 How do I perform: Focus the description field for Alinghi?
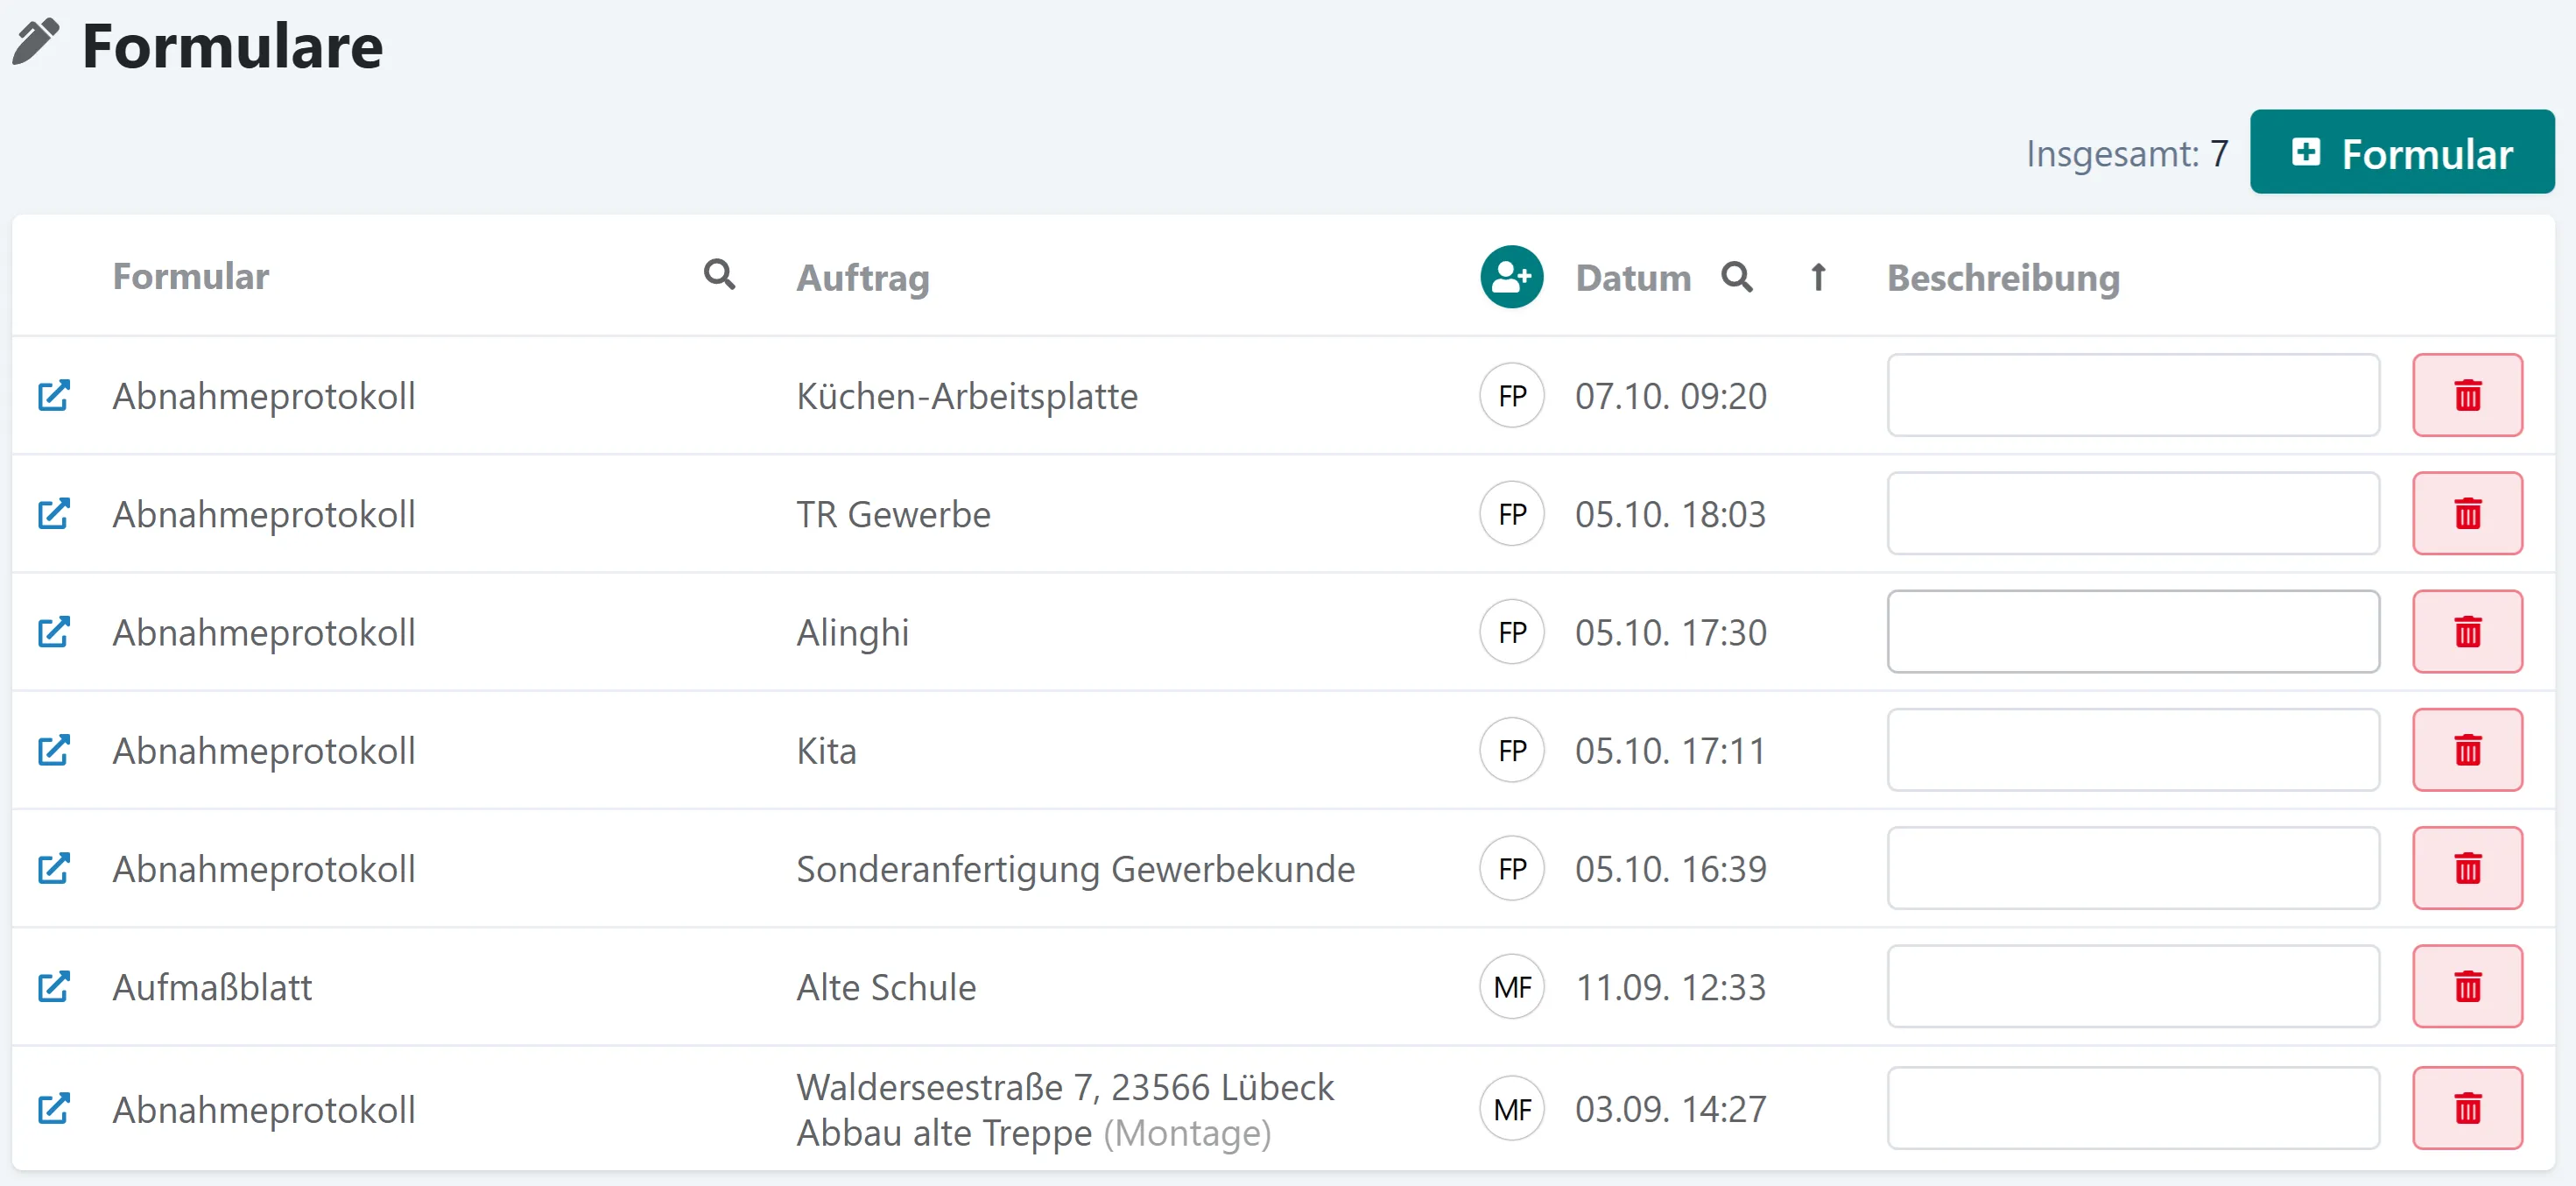2132,632
